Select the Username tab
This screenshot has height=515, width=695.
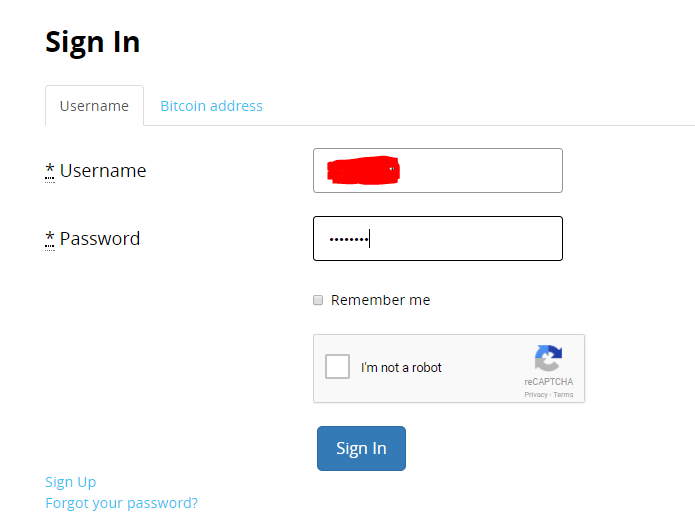point(94,106)
